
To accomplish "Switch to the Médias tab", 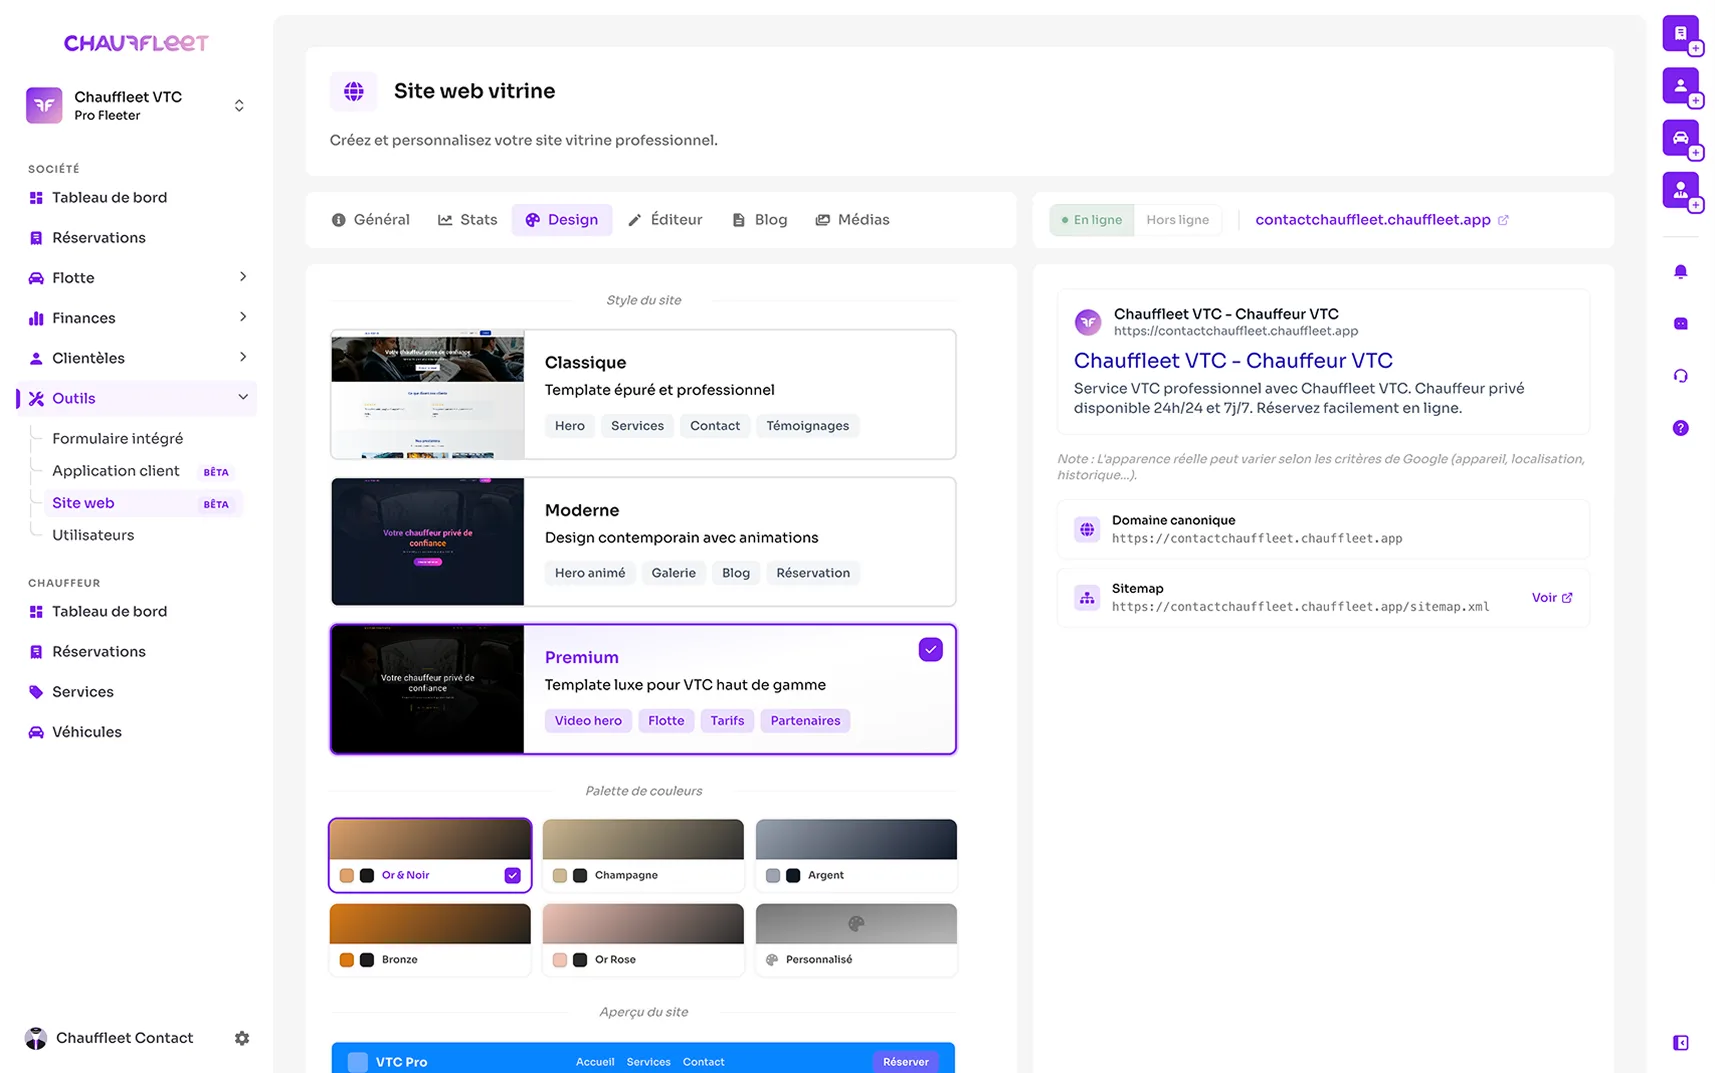I will tap(852, 220).
